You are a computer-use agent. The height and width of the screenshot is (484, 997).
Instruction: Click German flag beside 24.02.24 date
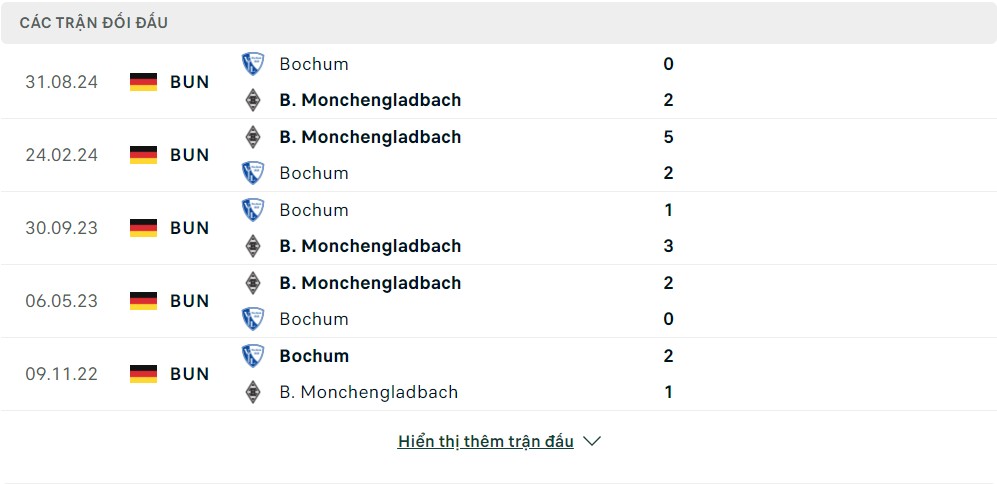[144, 155]
